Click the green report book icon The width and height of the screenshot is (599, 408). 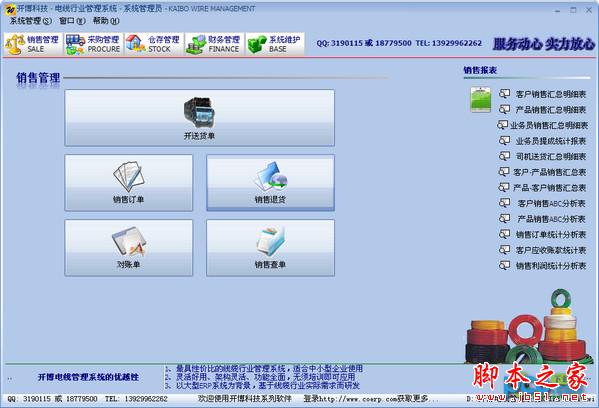[x=481, y=99]
